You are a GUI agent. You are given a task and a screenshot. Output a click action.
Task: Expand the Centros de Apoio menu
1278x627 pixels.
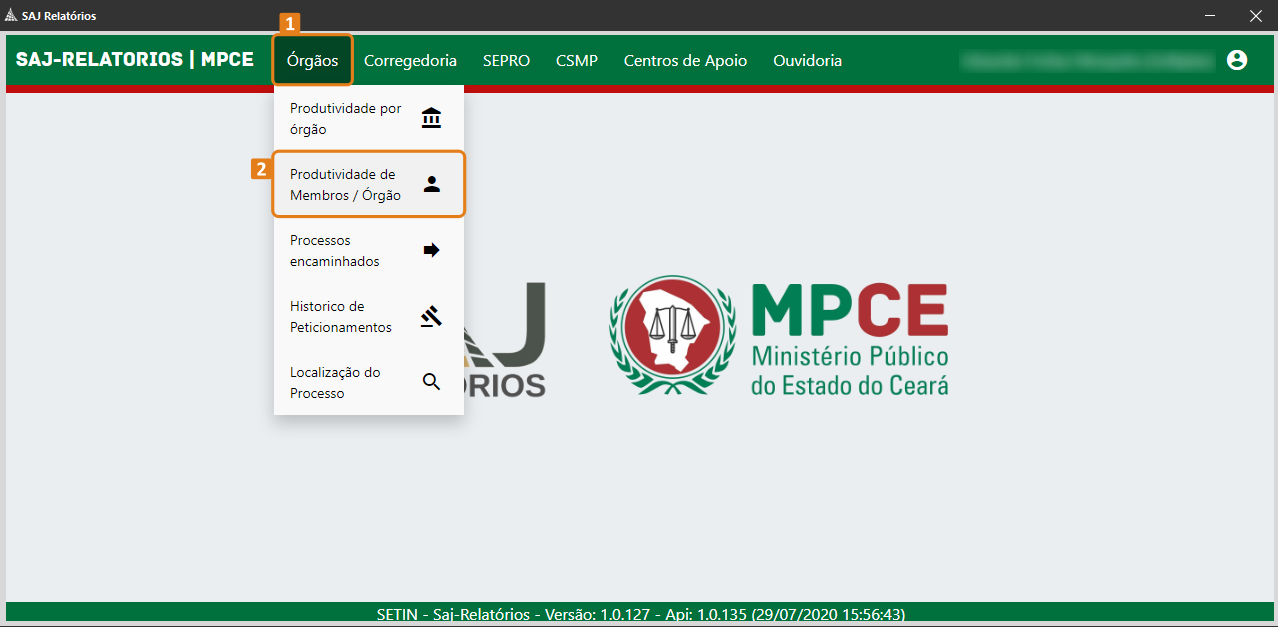(685, 60)
